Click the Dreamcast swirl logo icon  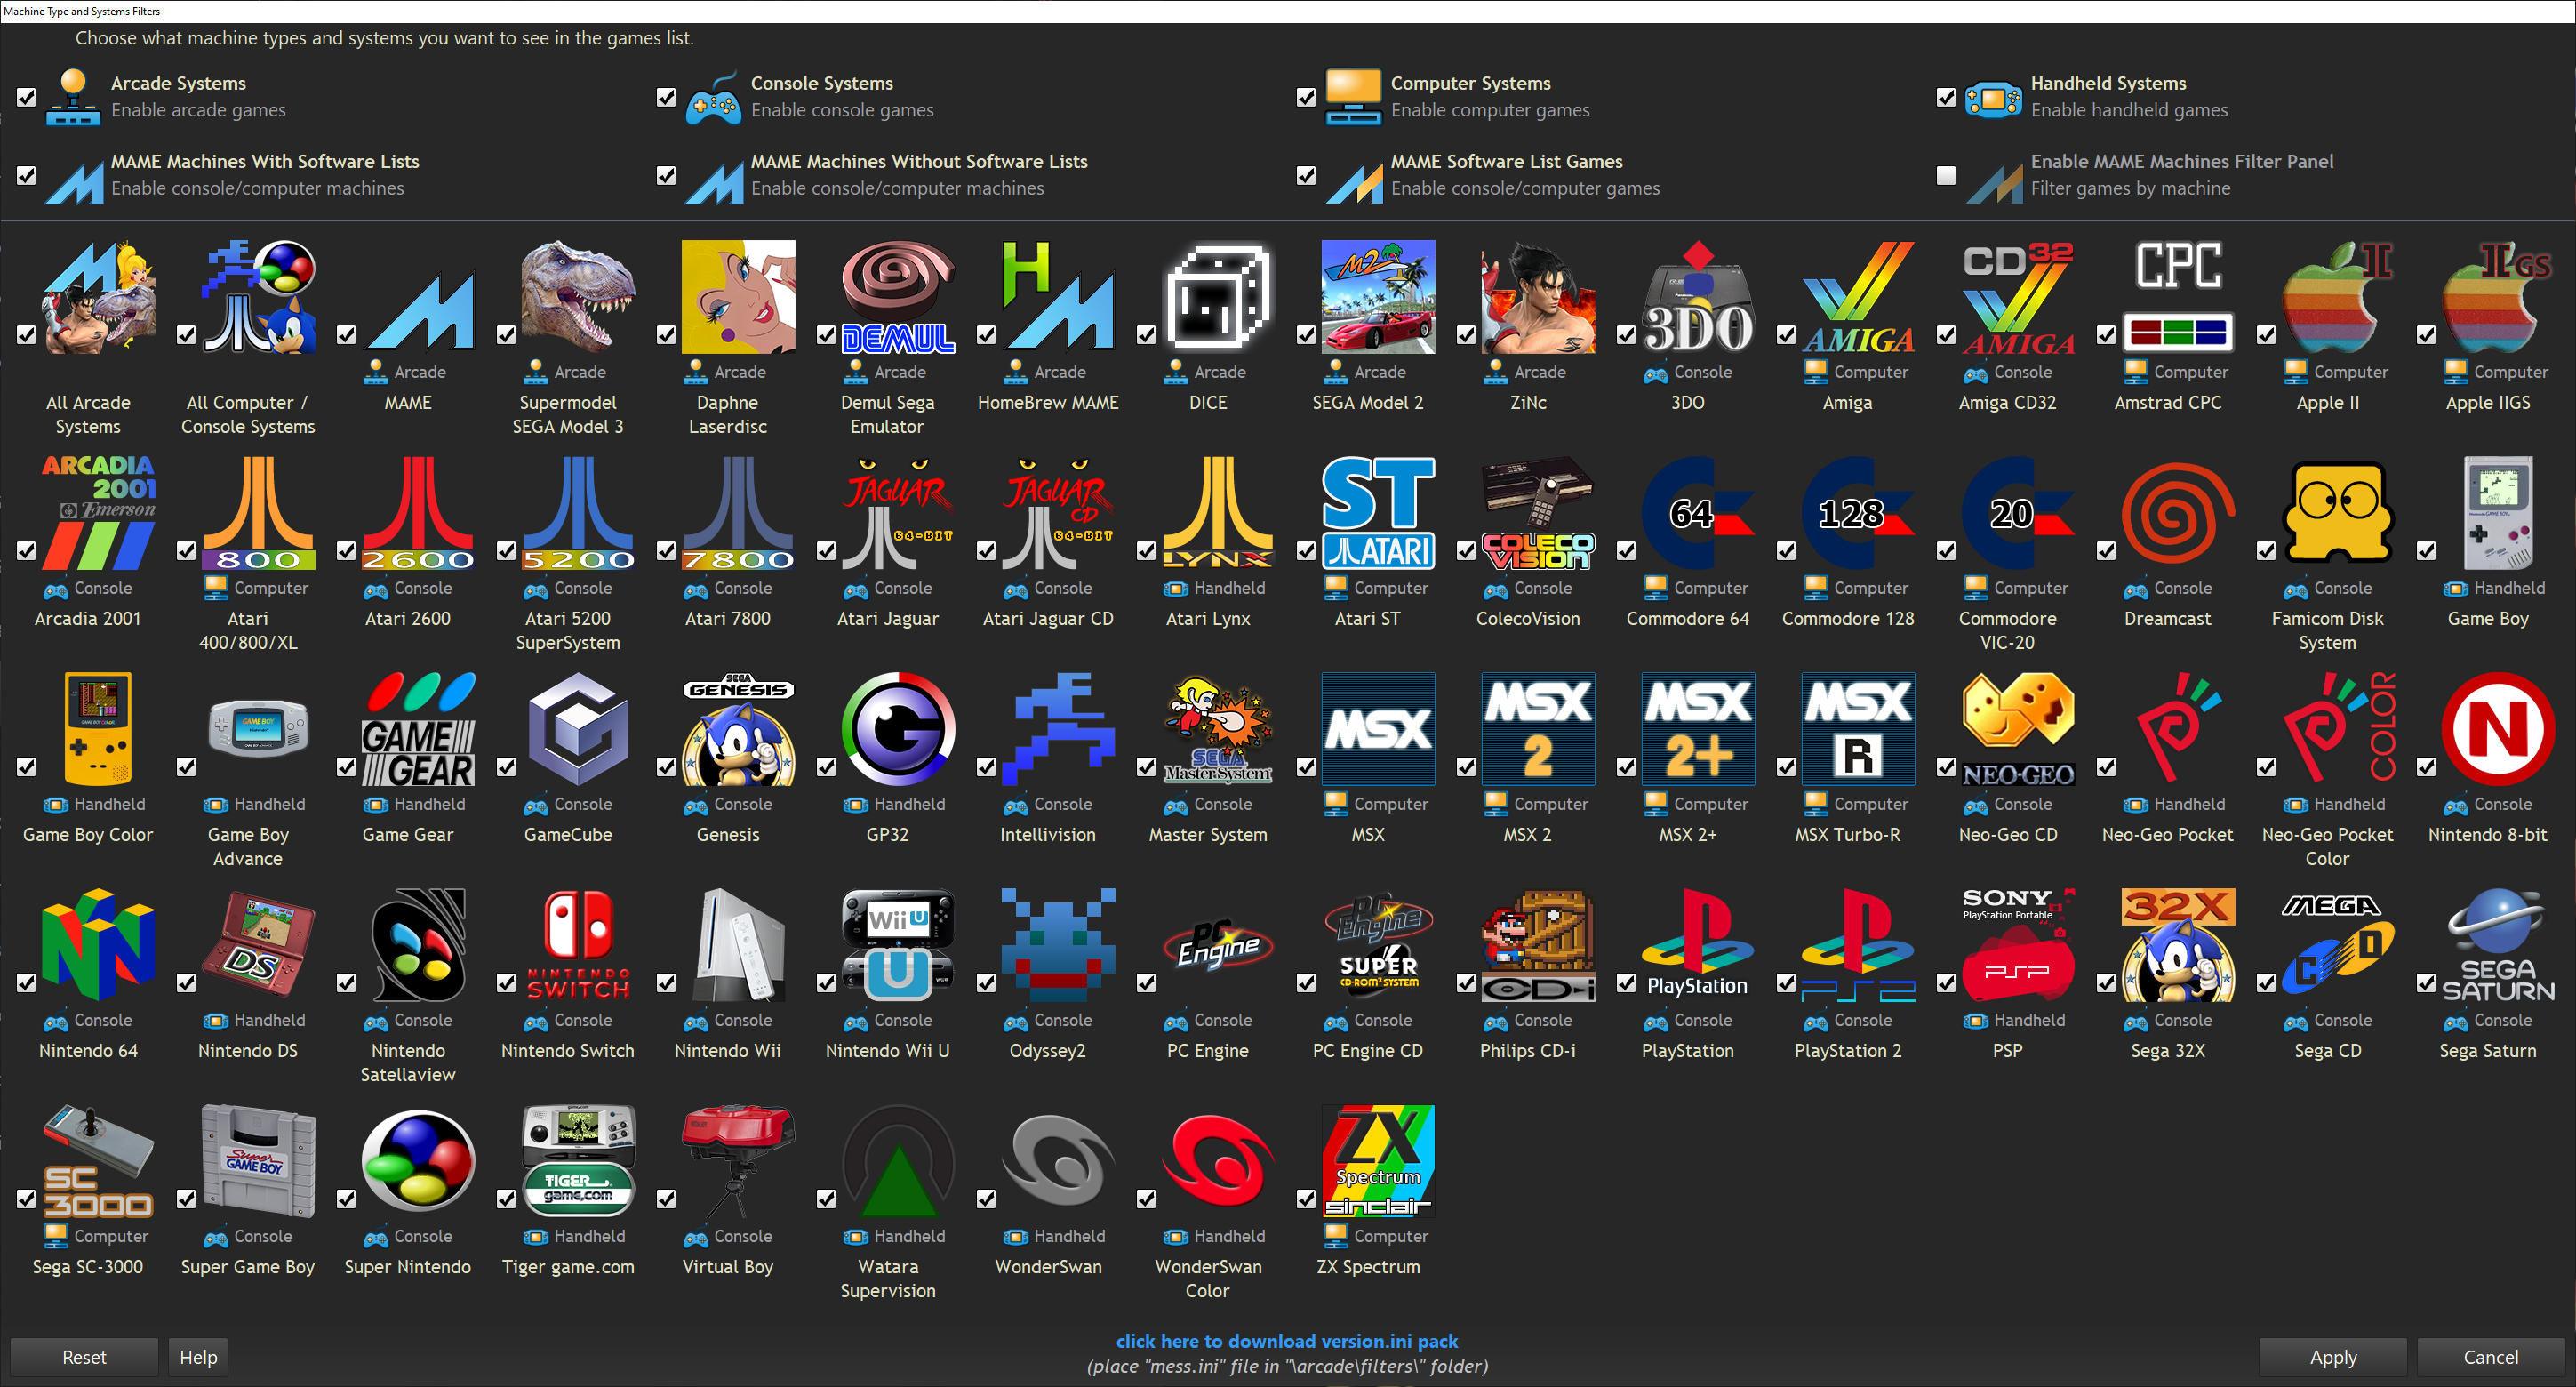coord(2177,512)
